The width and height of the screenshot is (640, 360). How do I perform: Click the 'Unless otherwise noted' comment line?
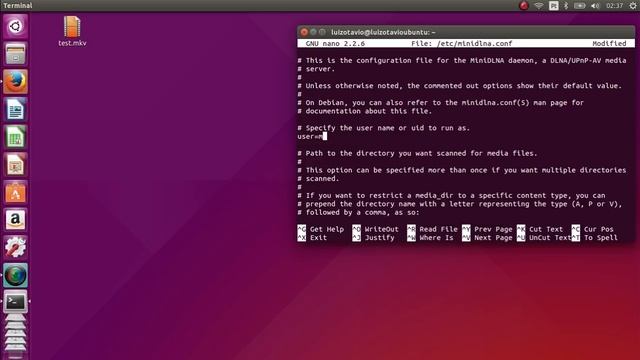point(460,86)
